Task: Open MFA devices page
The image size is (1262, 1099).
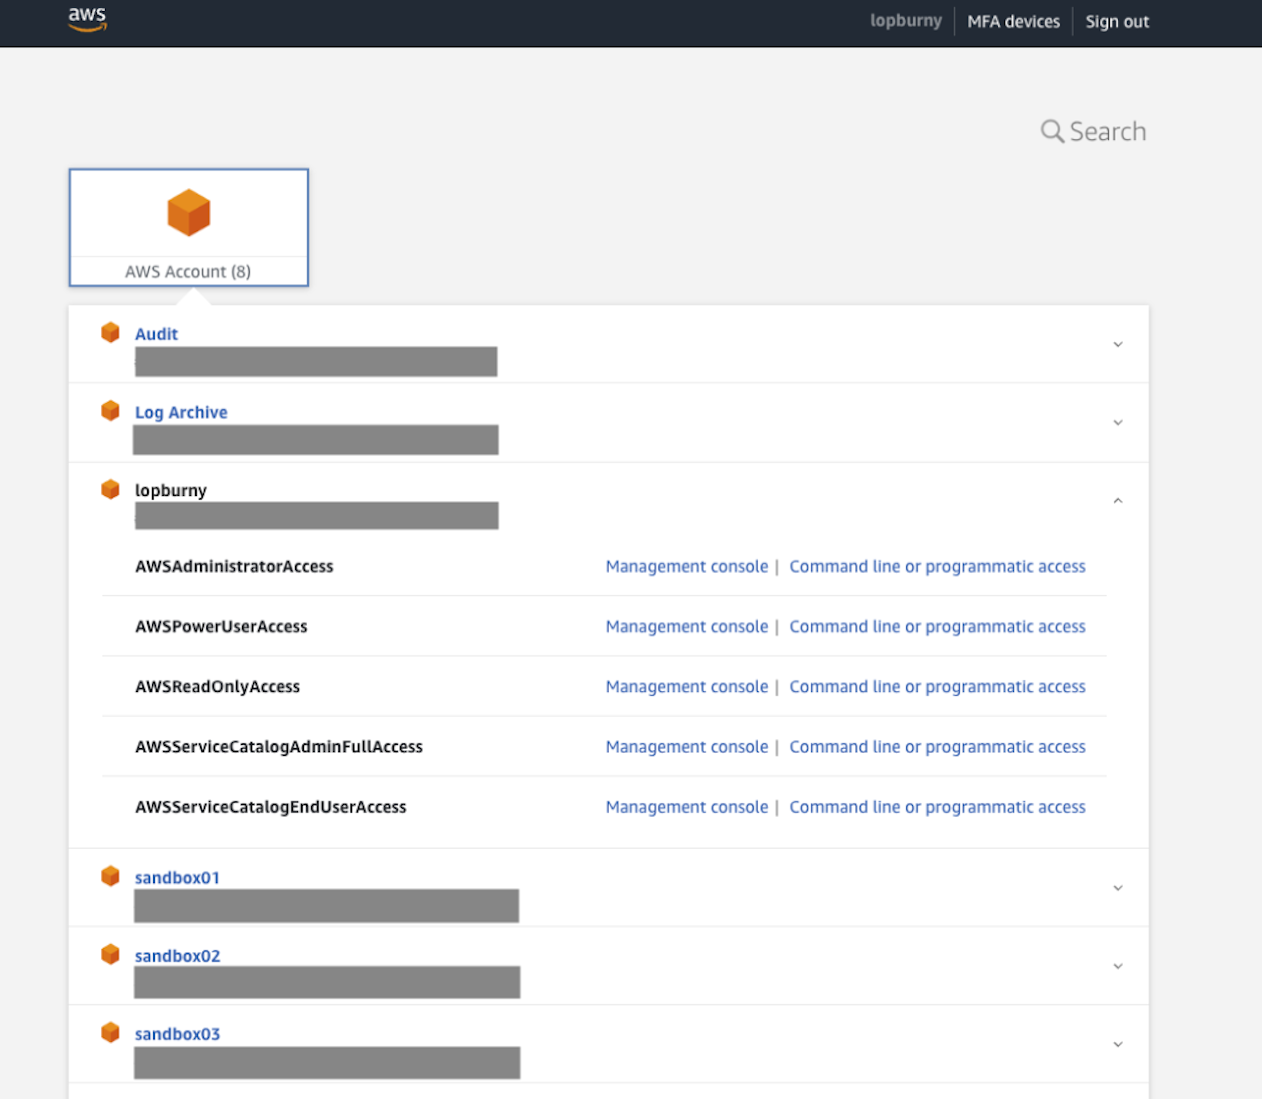Action: pyautogui.click(x=1013, y=21)
